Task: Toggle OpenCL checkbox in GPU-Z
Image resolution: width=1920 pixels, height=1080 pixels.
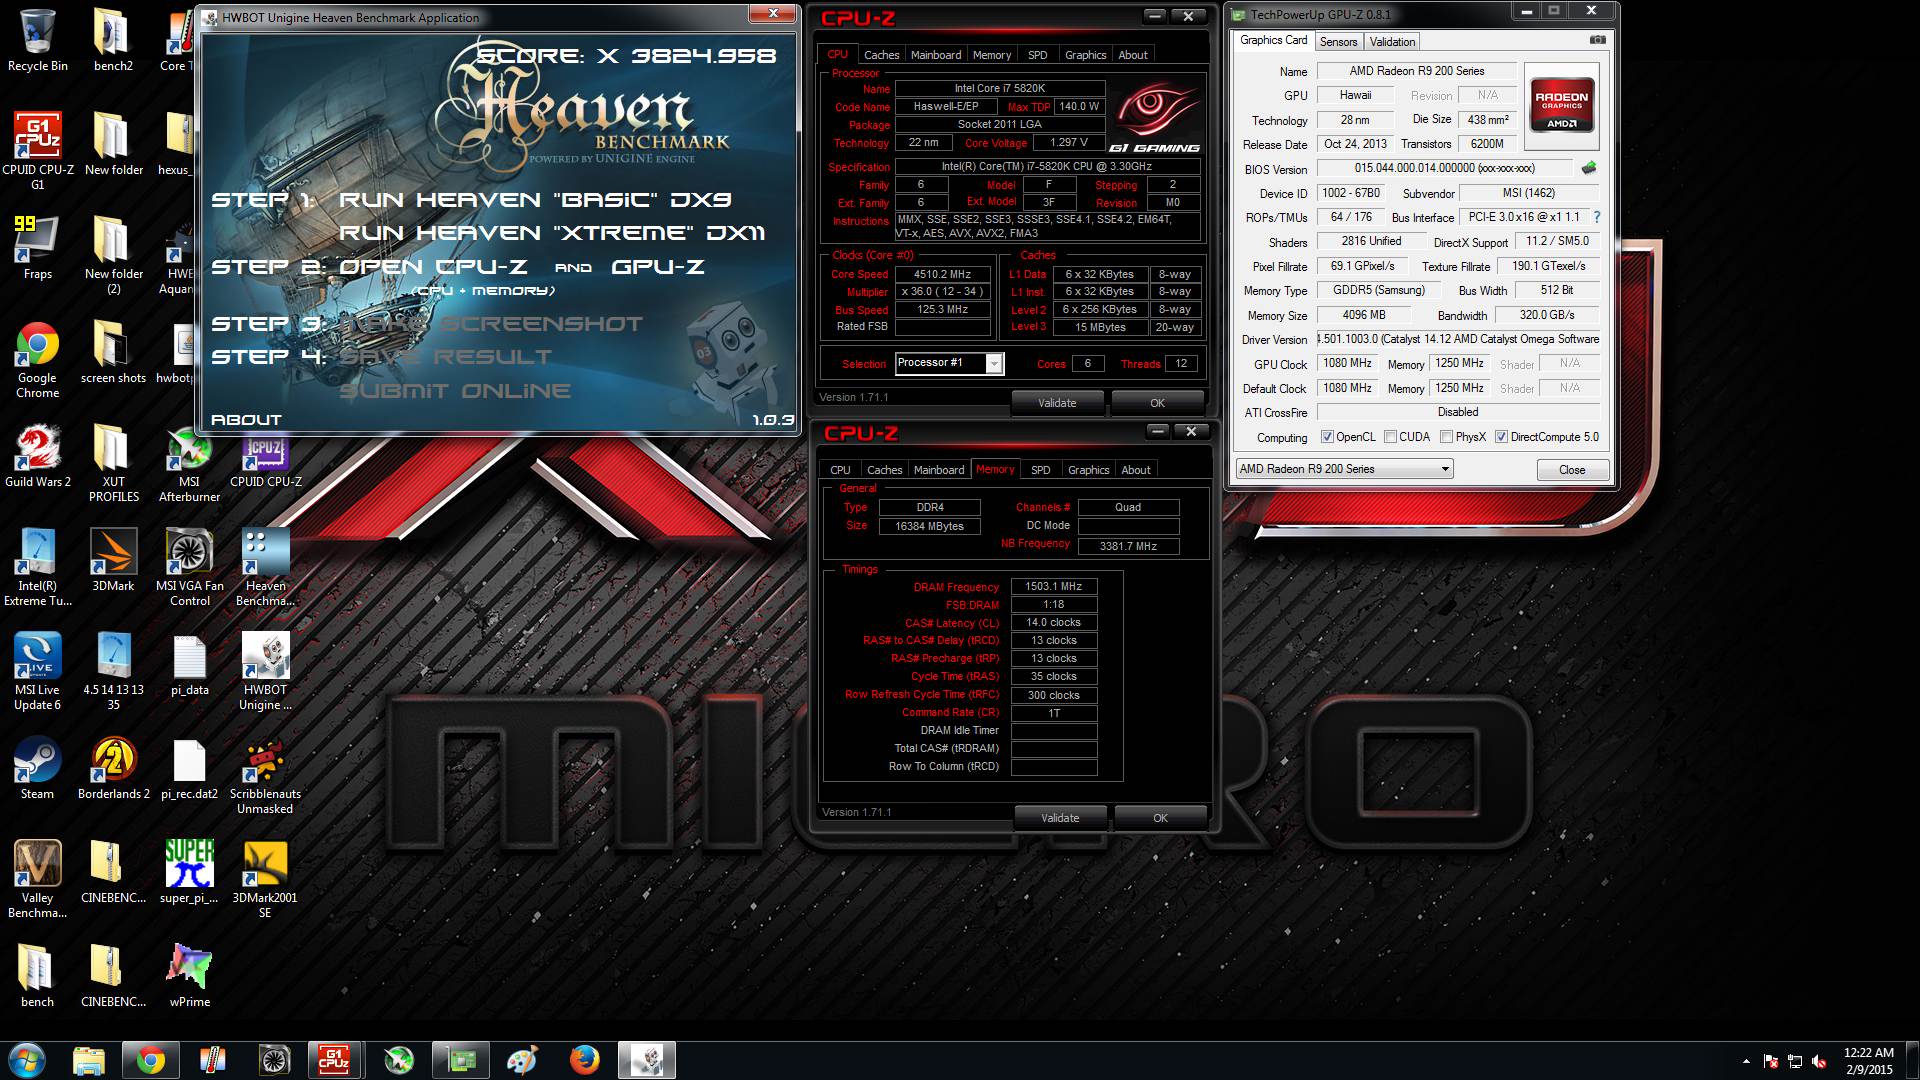Action: [x=1327, y=437]
